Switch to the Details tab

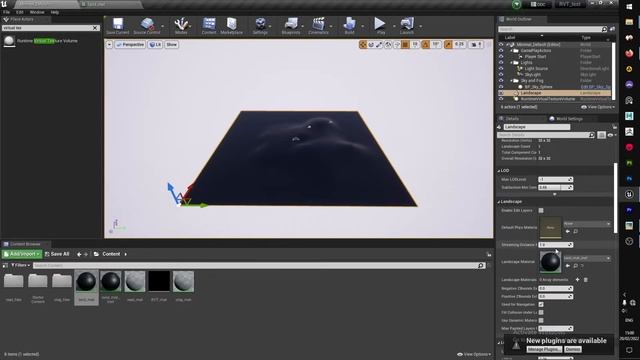point(512,119)
